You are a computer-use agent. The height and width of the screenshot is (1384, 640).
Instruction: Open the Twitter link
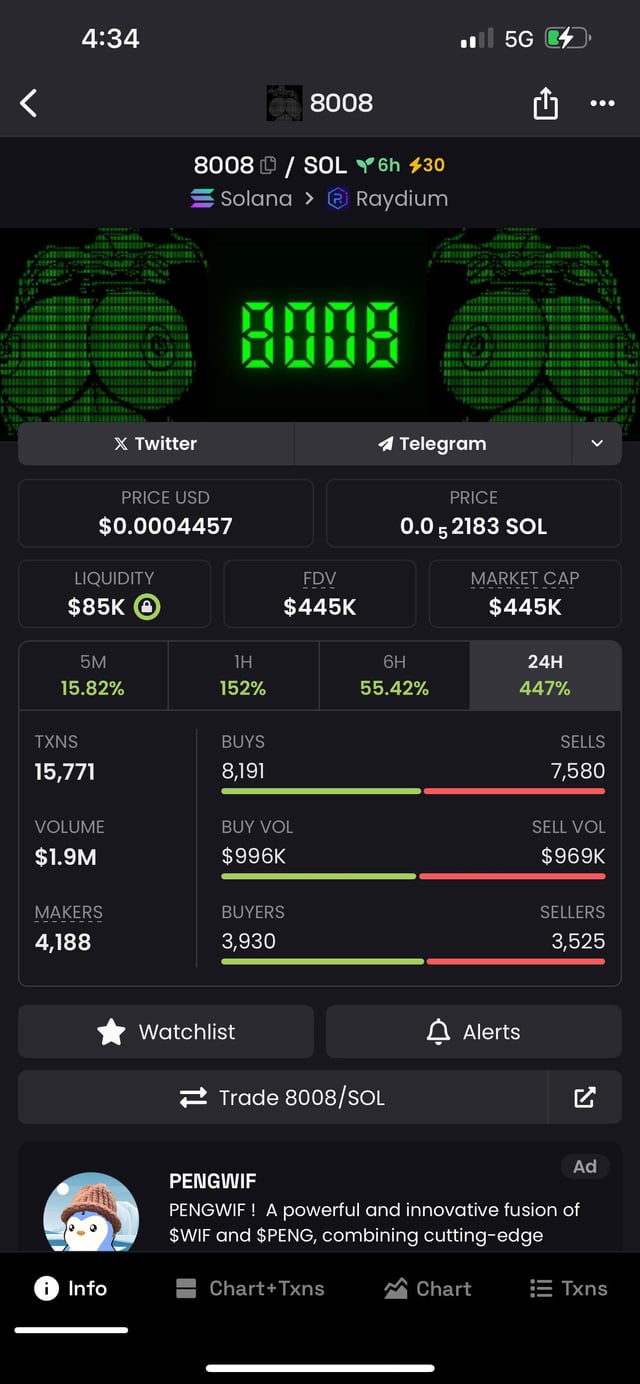pyautogui.click(x=156, y=444)
